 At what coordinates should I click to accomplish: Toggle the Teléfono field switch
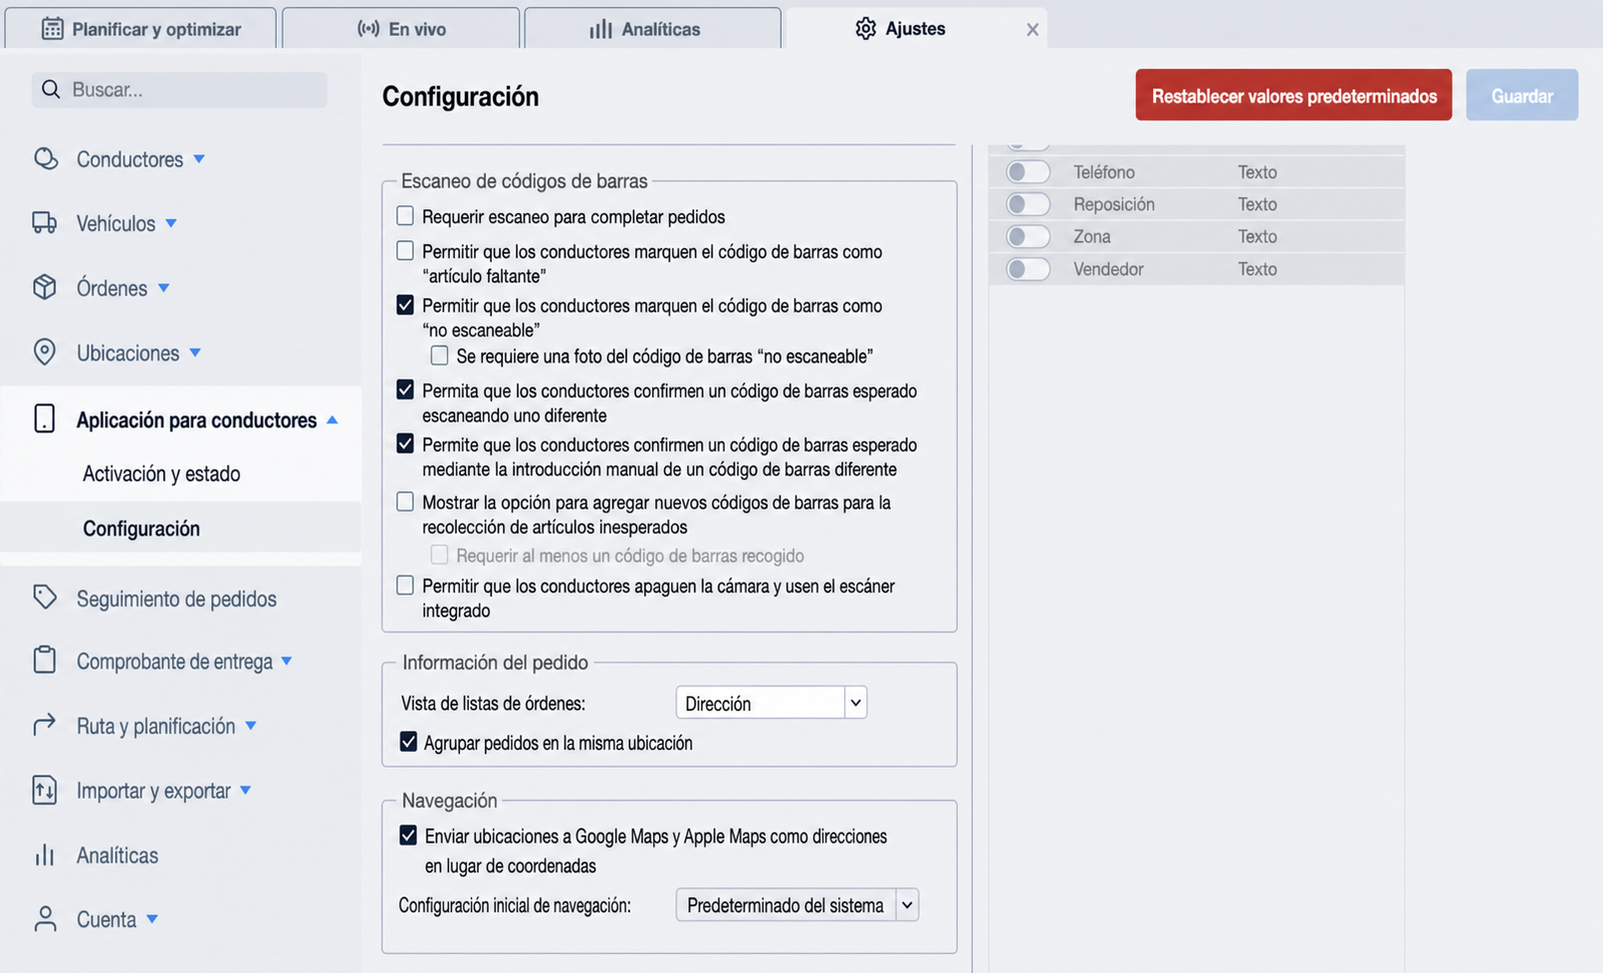pos(1028,172)
